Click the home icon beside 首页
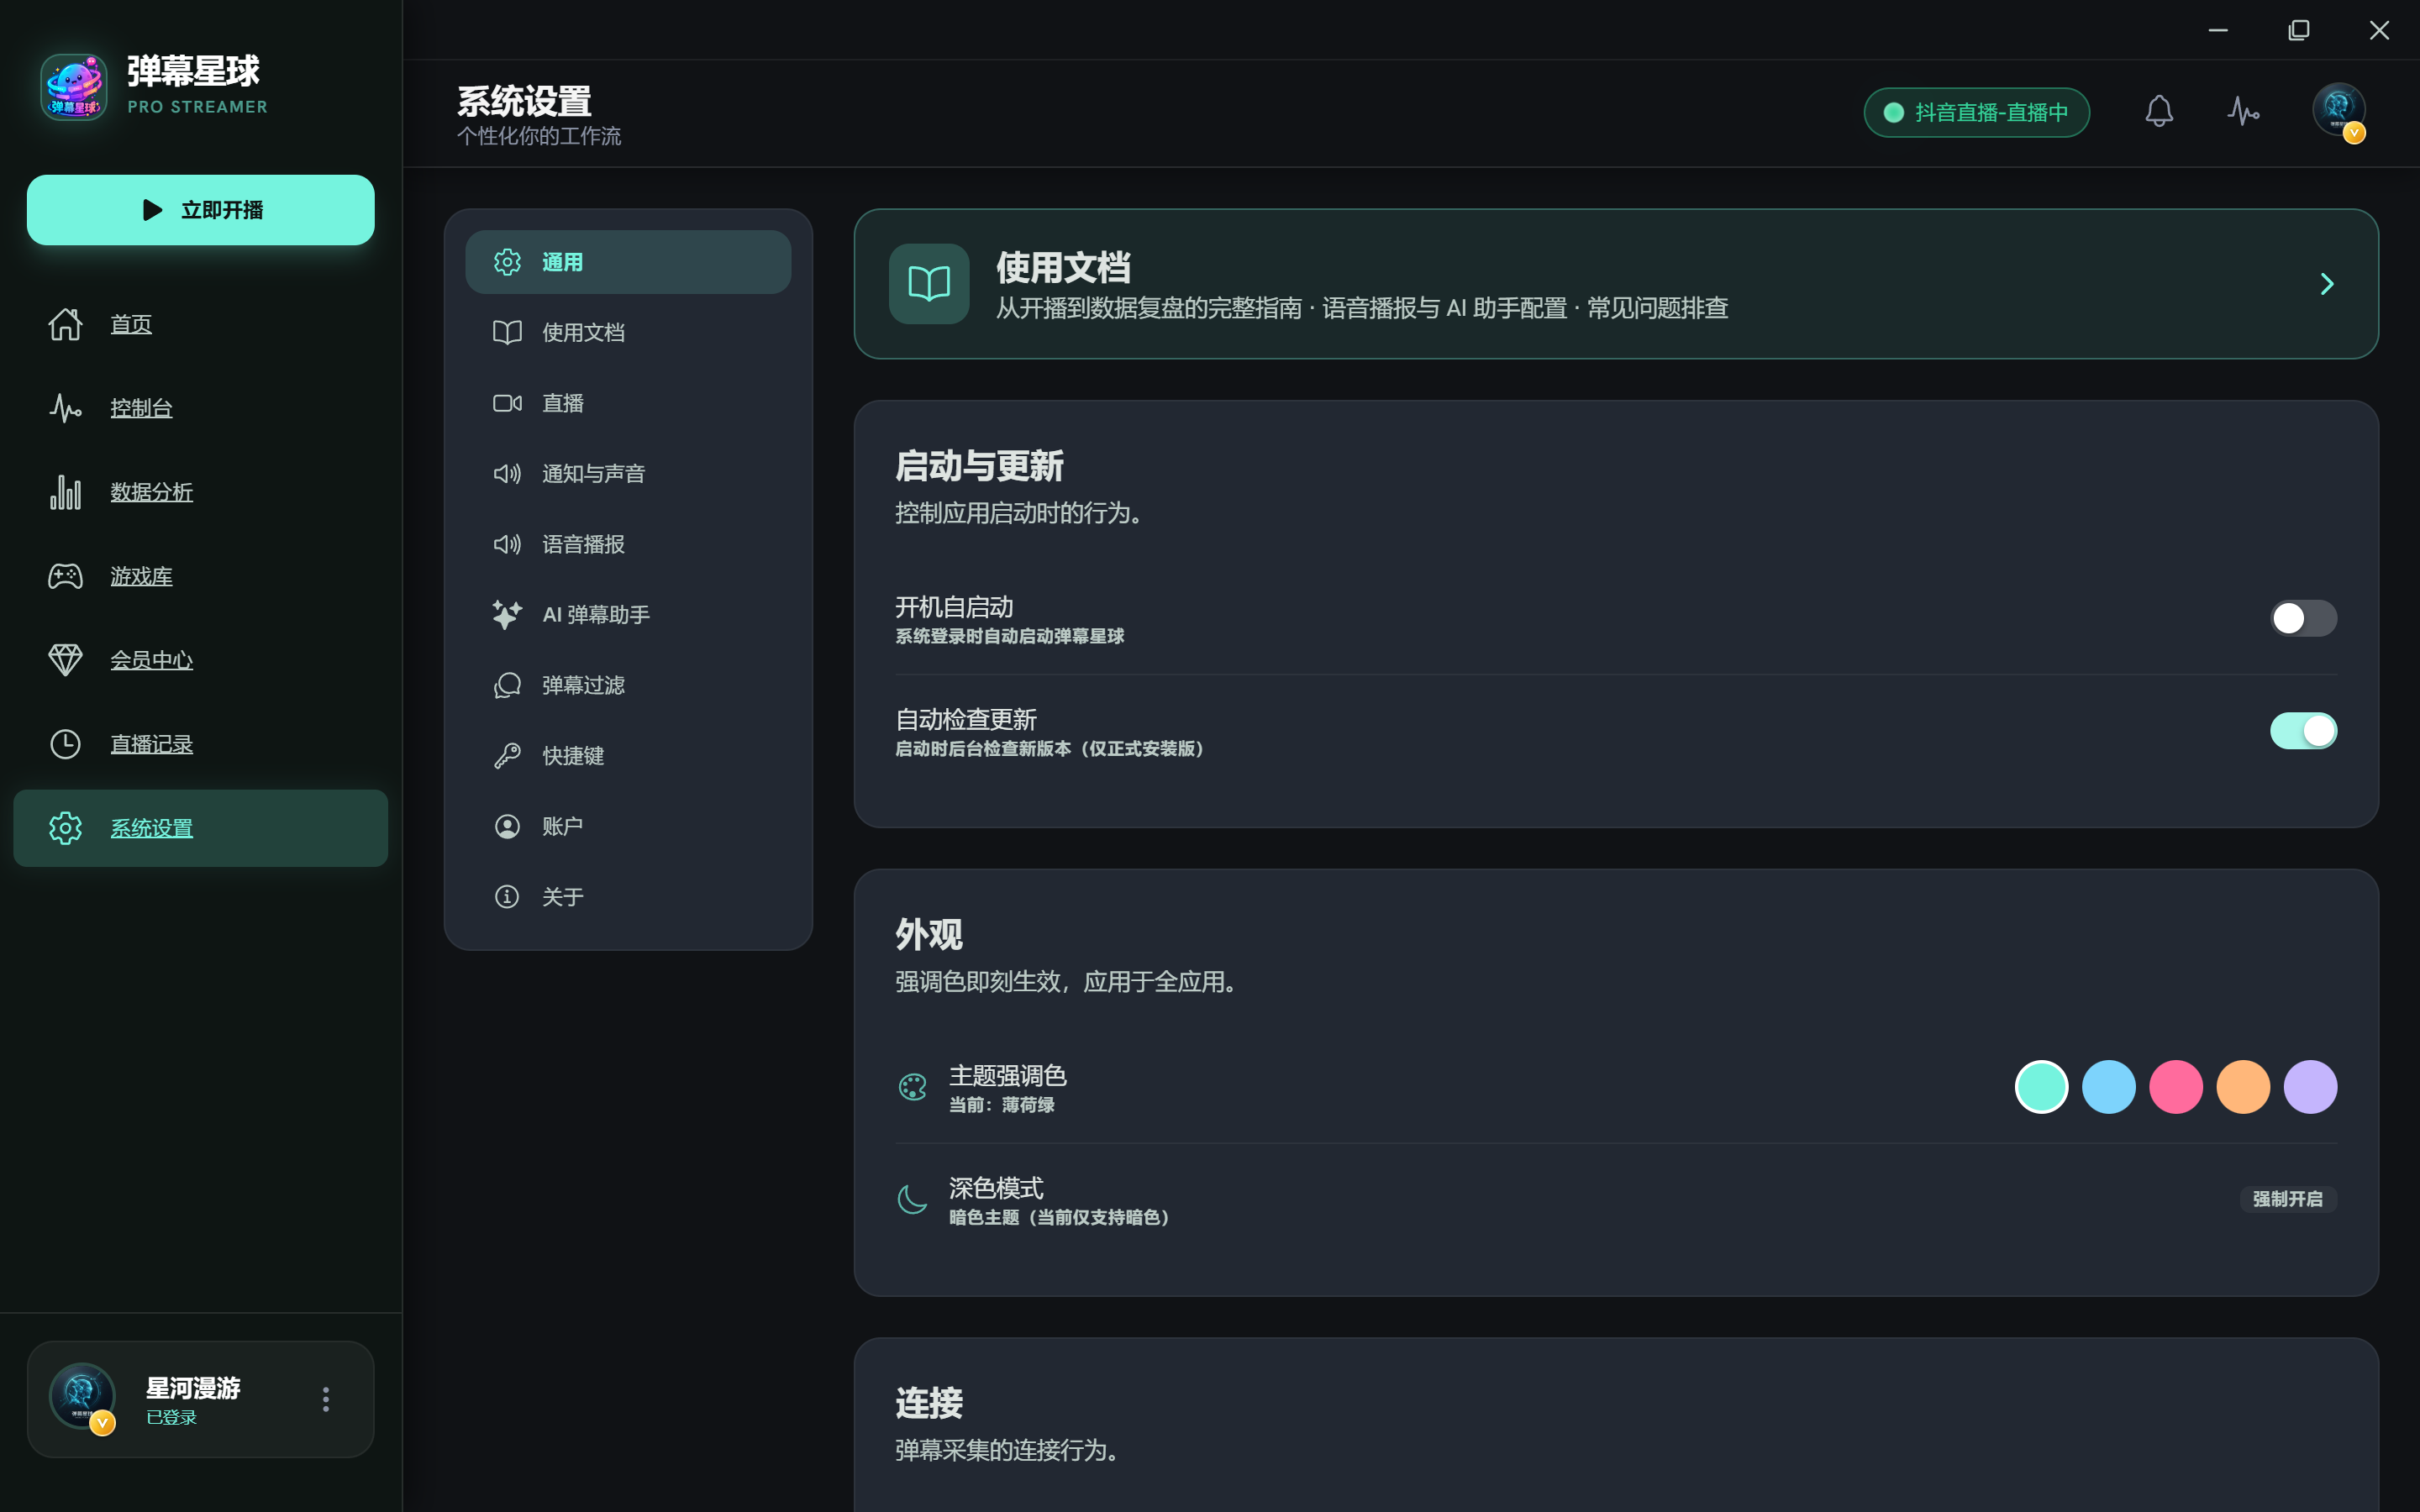2420x1512 pixels. (66, 324)
